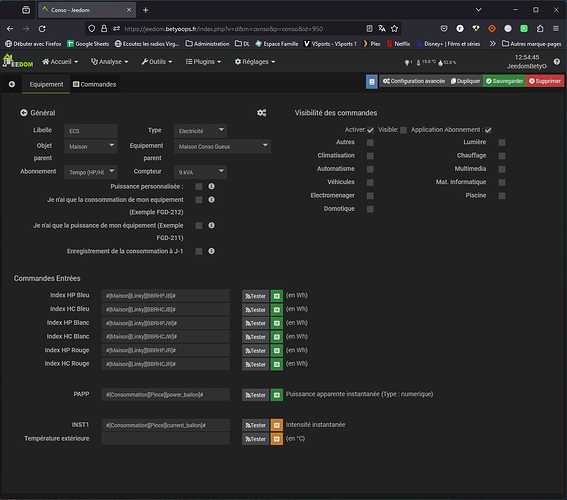The image size is (567, 500).
Task: Bookmark this page with star icon
Action: click(395, 29)
